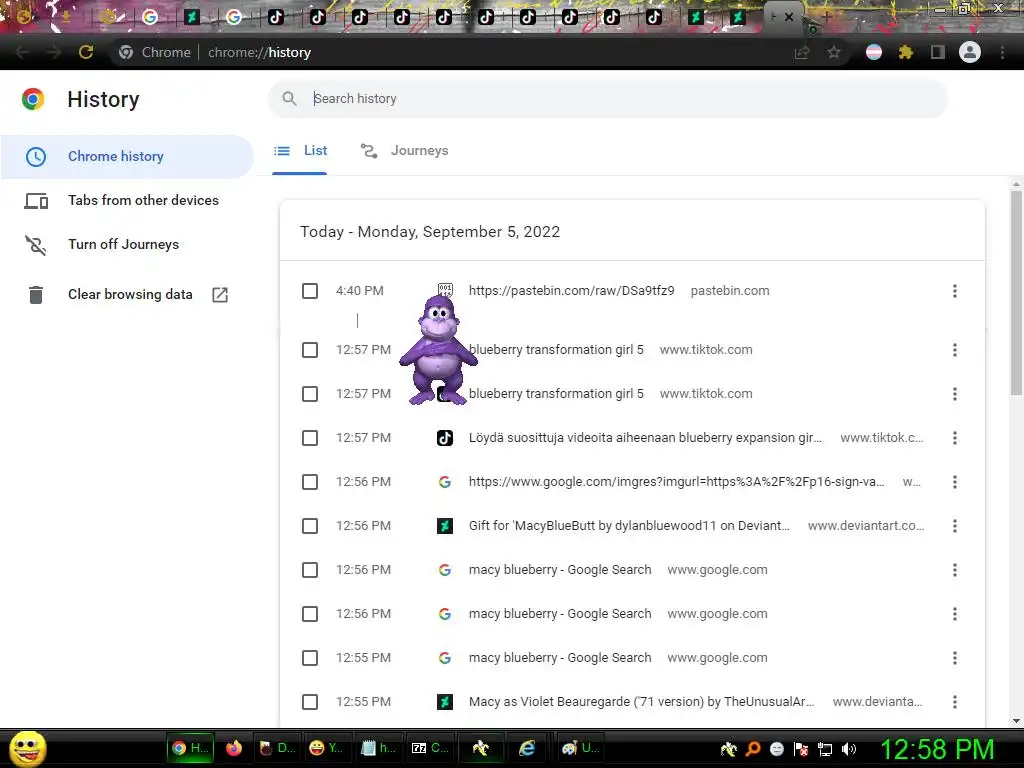Image resolution: width=1024 pixels, height=768 pixels.
Task: Click the network tray icon
Action: 825,749
